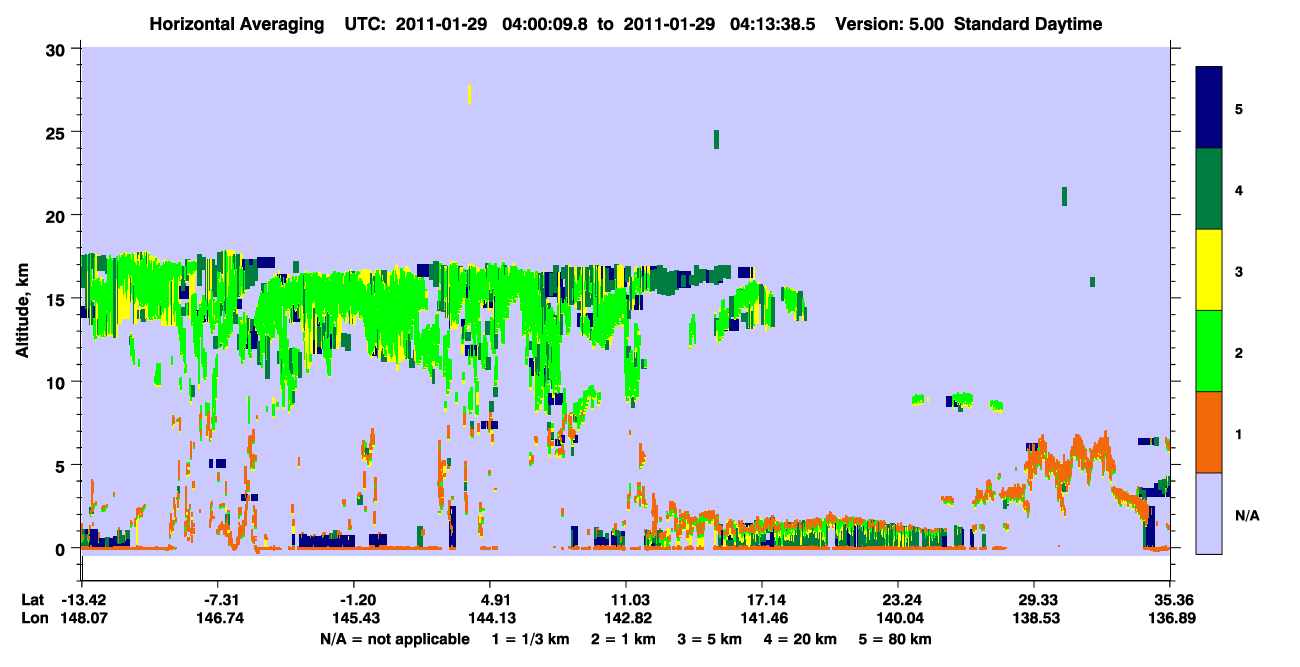This screenshot has width=1300, height=667.
Task: Click the yellow colorbar segment labeled 3
Action: [x=1209, y=270]
